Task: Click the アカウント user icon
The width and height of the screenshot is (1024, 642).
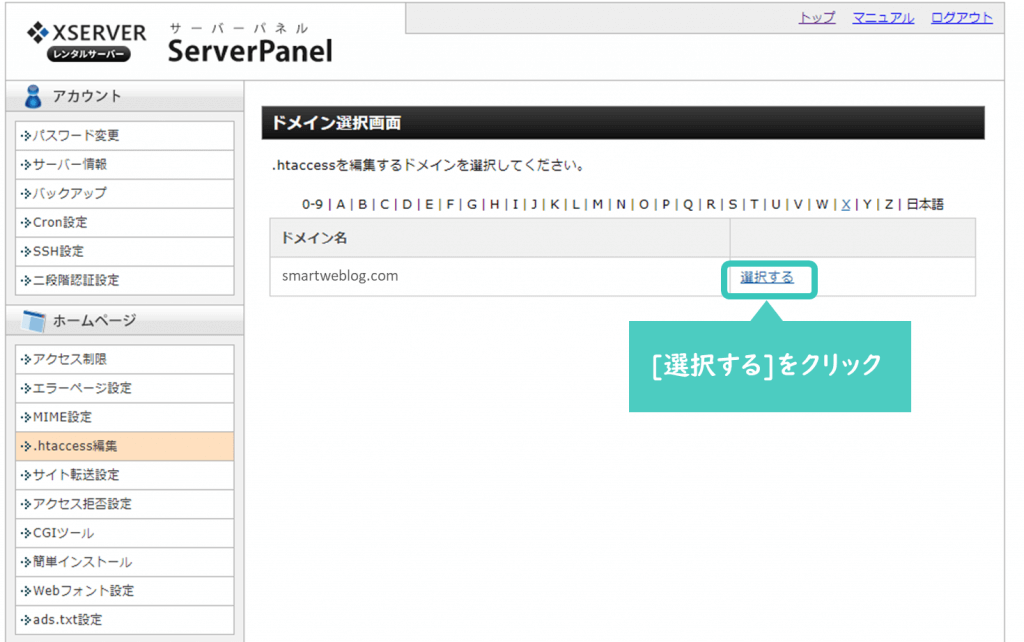Action: tap(33, 96)
